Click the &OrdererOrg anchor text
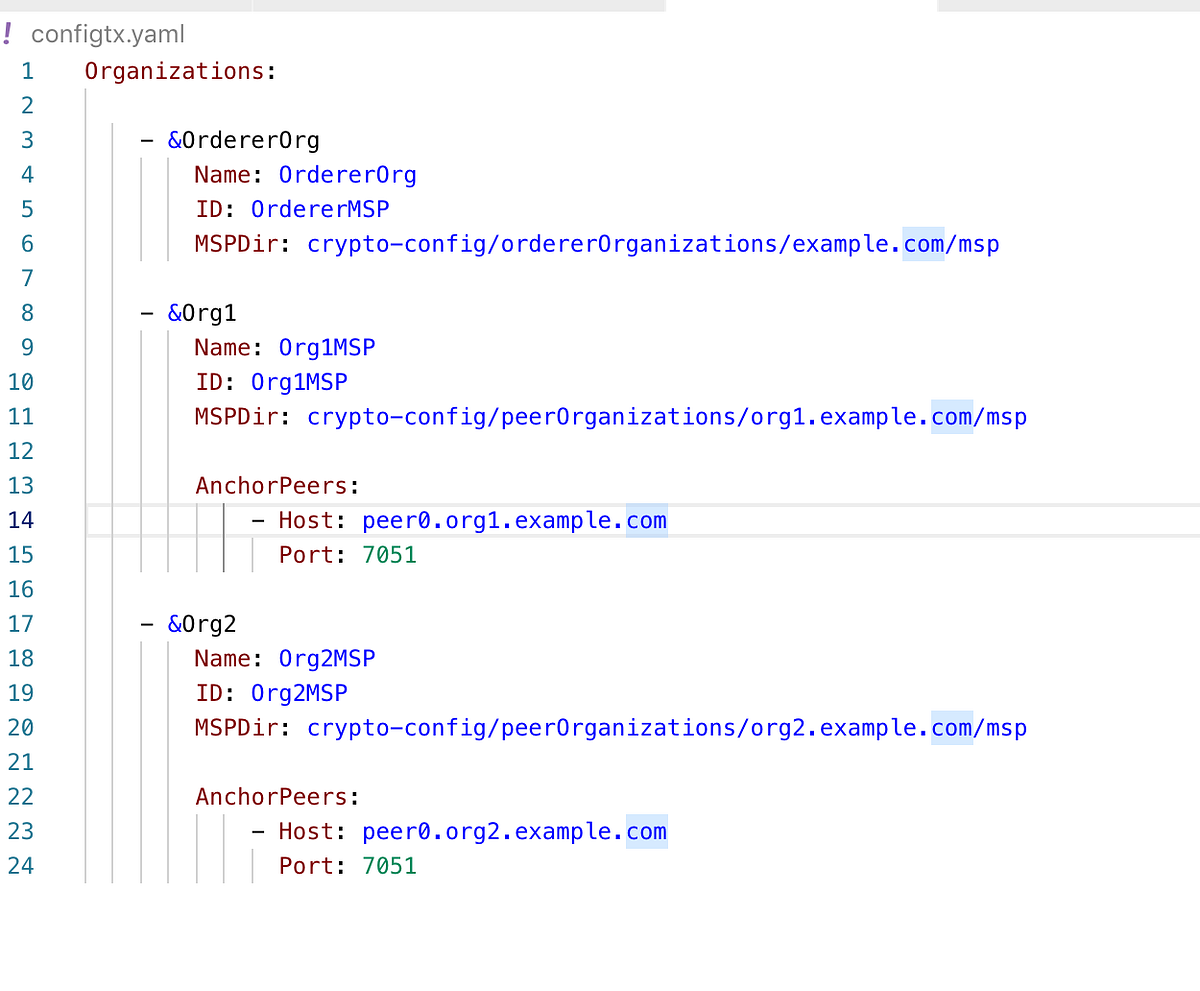Viewport: 1200px width, 991px height. (243, 140)
